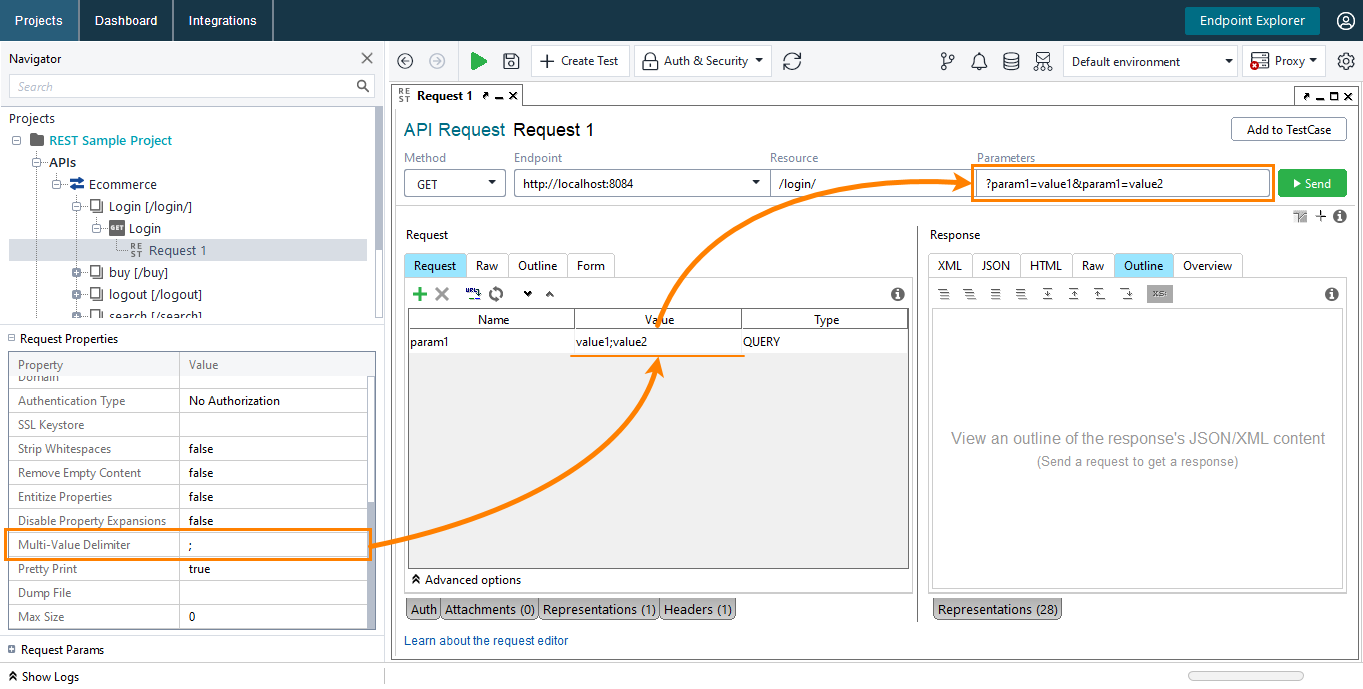1363x689 pixels.
Task: Click the info icon in the Response Outline toolbar
Action: tap(1331, 294)
